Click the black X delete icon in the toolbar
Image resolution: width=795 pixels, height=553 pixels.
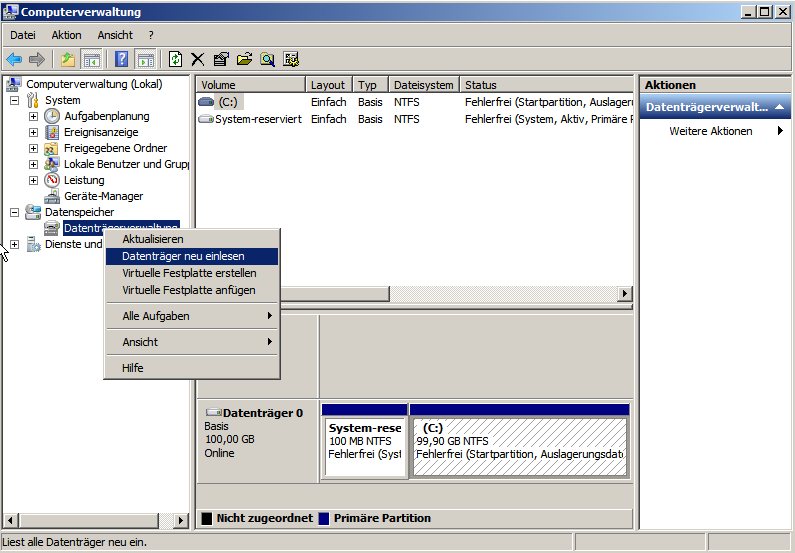(198, 59)
